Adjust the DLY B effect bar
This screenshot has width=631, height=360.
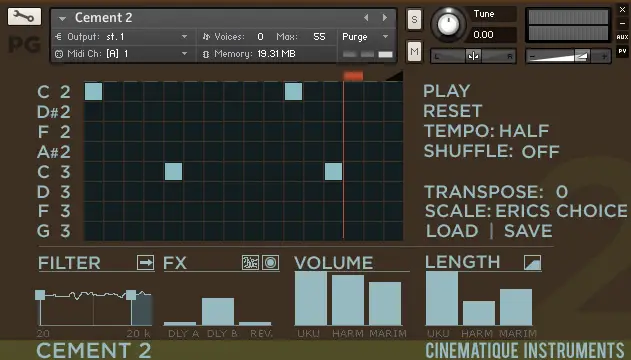coord(218,311)
